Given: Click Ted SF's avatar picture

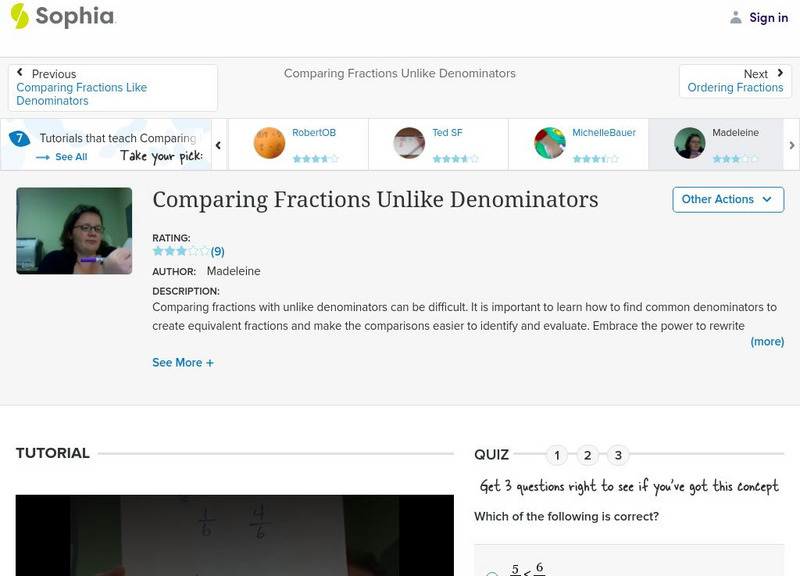Looking at the screenshot, I should point(409,143).
